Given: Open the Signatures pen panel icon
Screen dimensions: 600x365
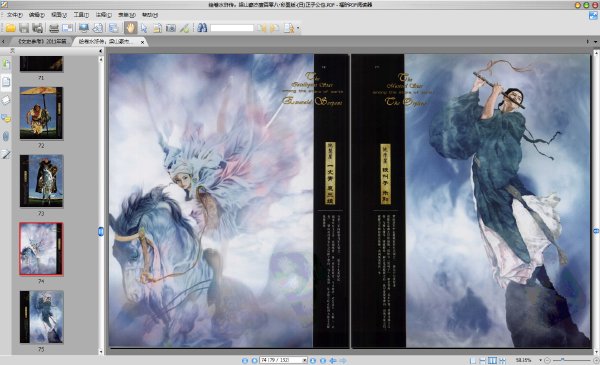Looking at the screenshot, I should pyautogui.click(x=6, y=154).
